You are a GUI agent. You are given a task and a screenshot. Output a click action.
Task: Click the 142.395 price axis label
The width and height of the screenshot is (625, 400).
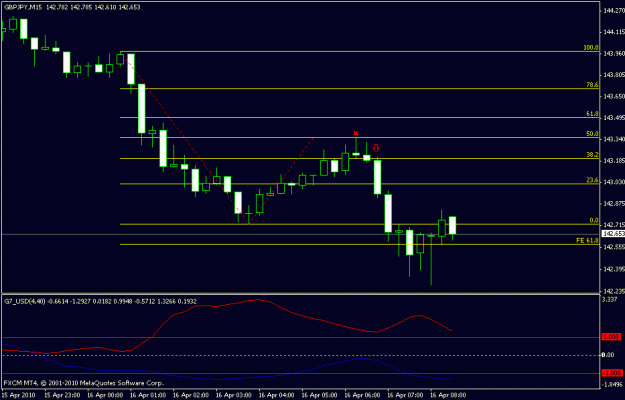(614, 270)
